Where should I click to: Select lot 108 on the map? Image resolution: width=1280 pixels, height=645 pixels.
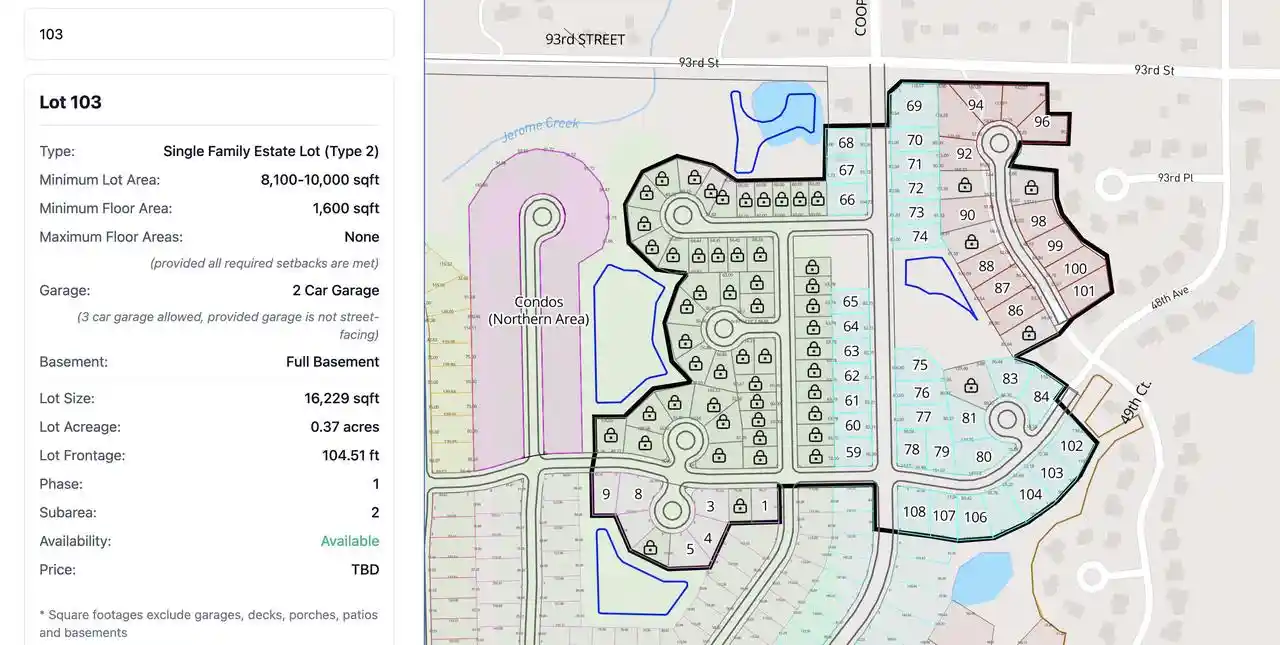[x=914, y=512]
